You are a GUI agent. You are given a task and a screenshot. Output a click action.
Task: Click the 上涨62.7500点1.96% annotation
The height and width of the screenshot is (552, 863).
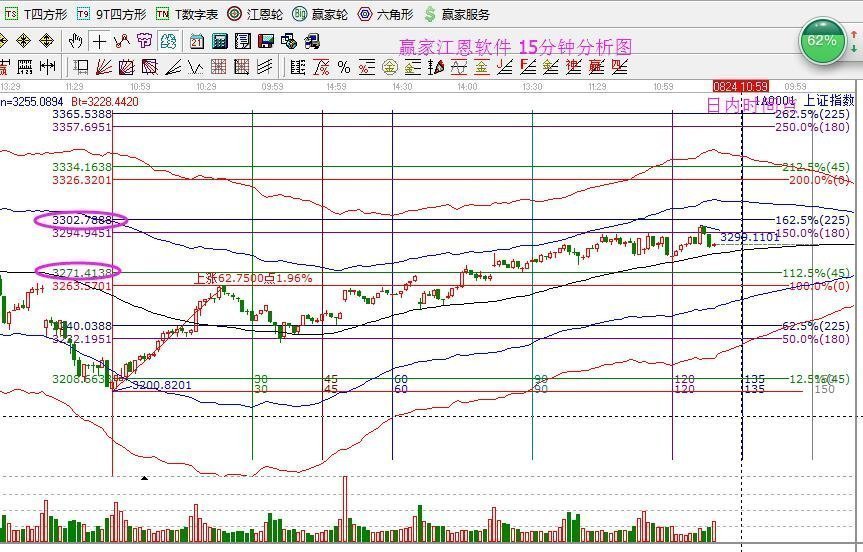tap(253, 278)
